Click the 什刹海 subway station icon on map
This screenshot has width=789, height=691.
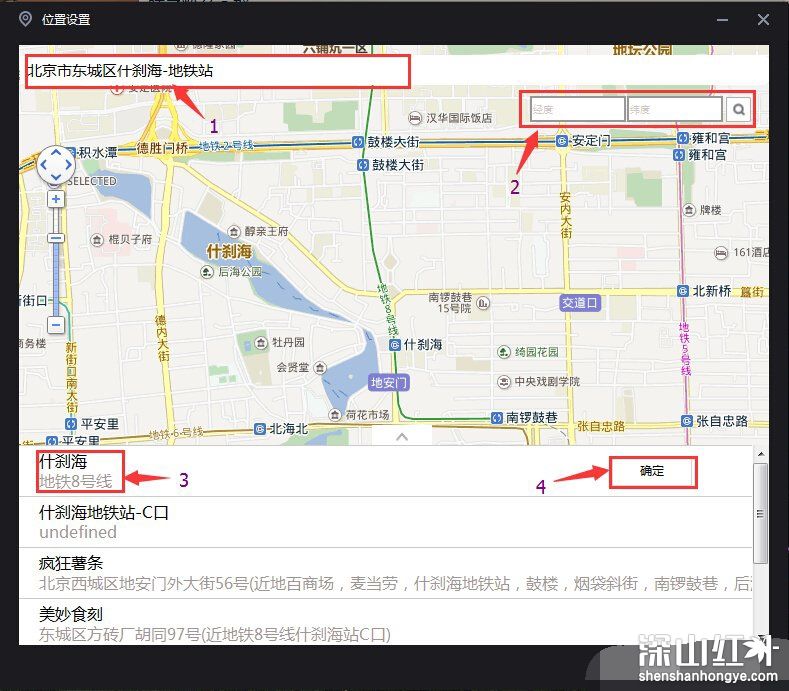click(394, 344)
